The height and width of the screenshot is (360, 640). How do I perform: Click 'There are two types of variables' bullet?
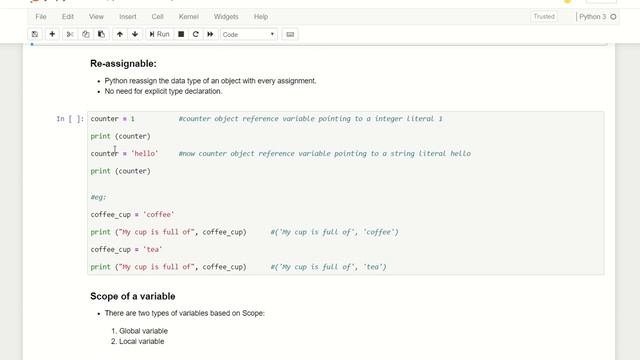point(184,313)
